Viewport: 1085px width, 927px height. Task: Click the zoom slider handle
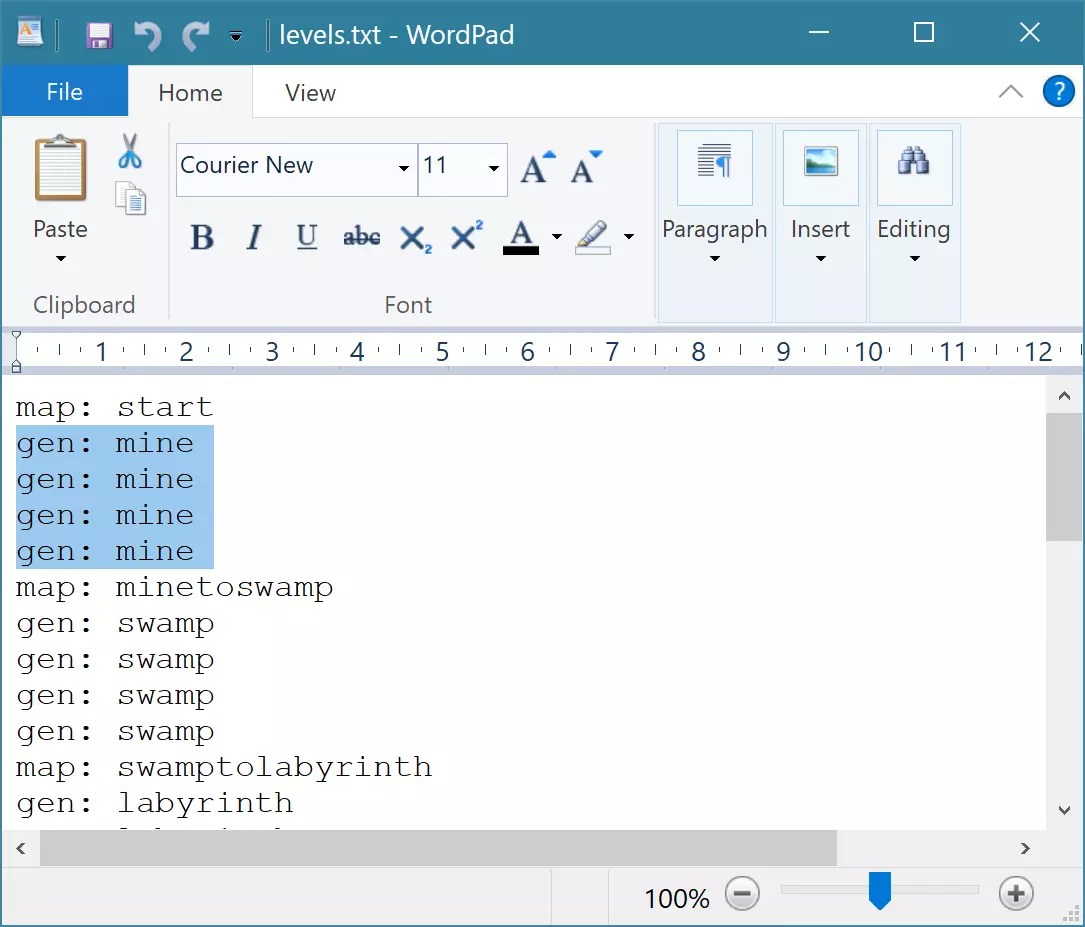(879, 890)
